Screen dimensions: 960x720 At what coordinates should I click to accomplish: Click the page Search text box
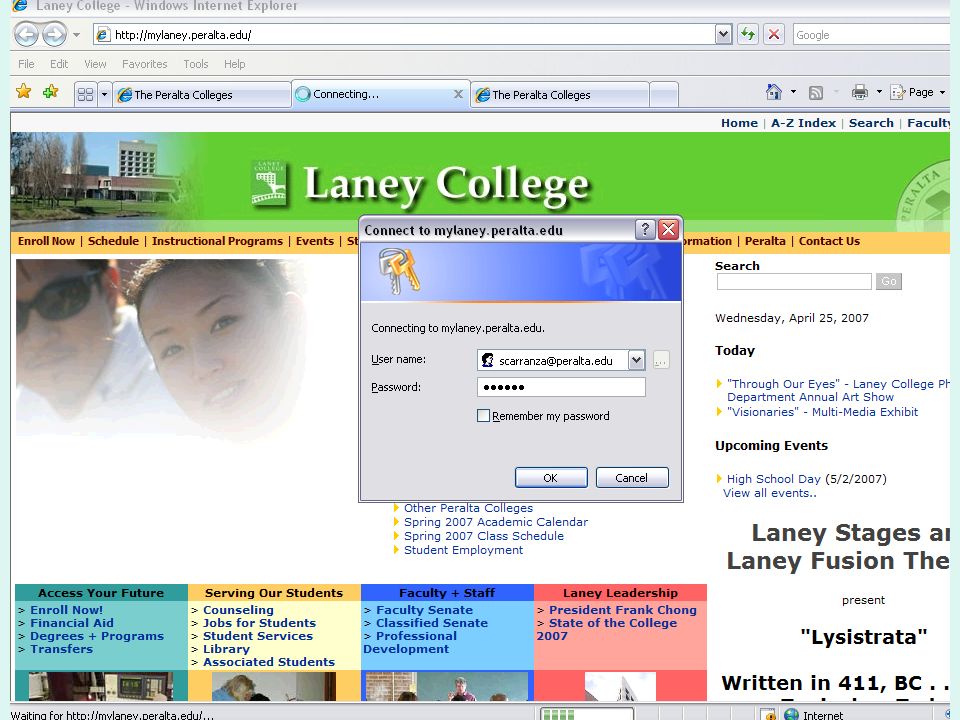click(x=794, y=282)
